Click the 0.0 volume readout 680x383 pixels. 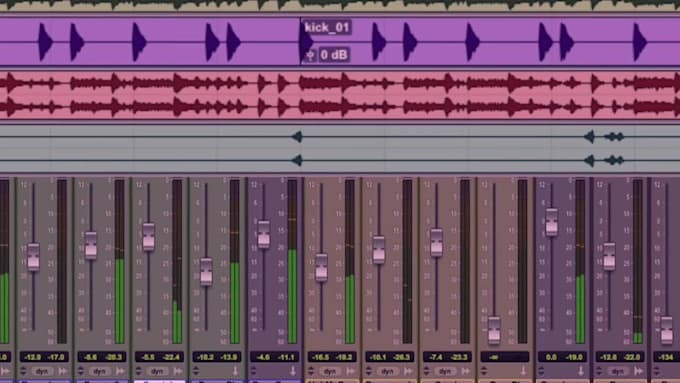551,357
